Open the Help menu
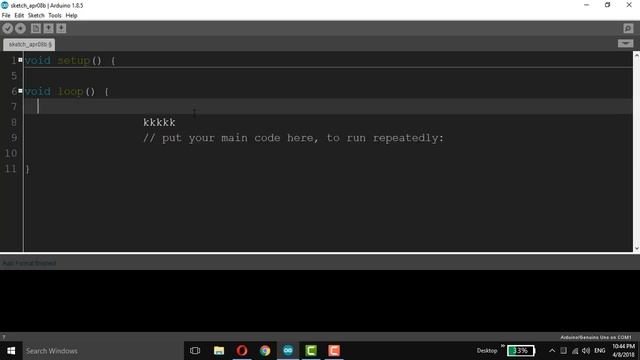Image resolution: width=640 pixels, height=360 pixels. click(x=71, y=16)
